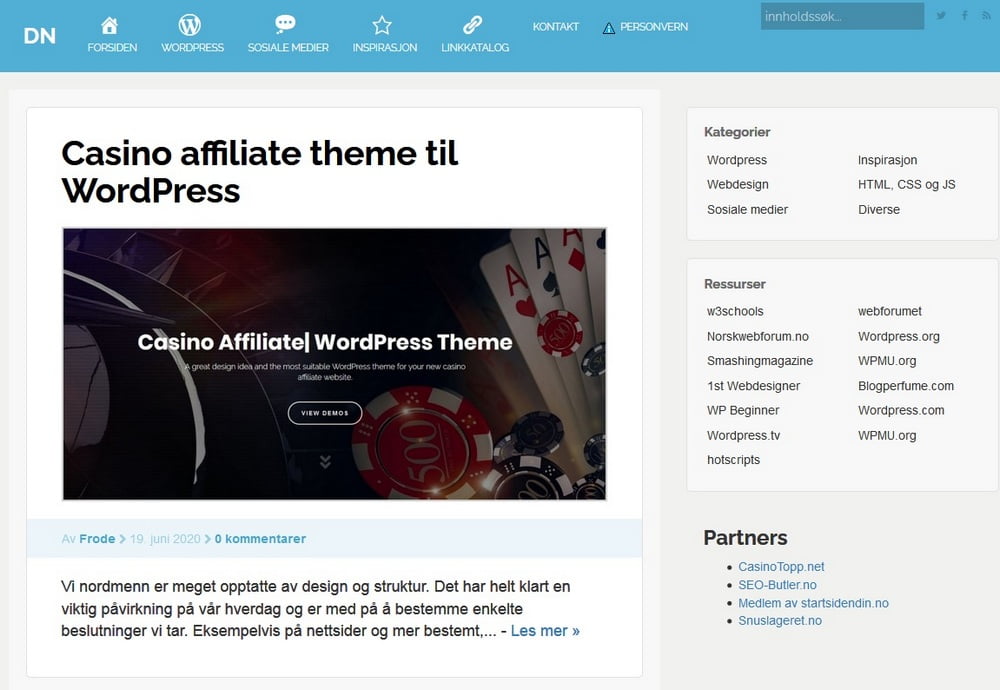Open the Wordpress.org resource link

click(x=899, y=336)
